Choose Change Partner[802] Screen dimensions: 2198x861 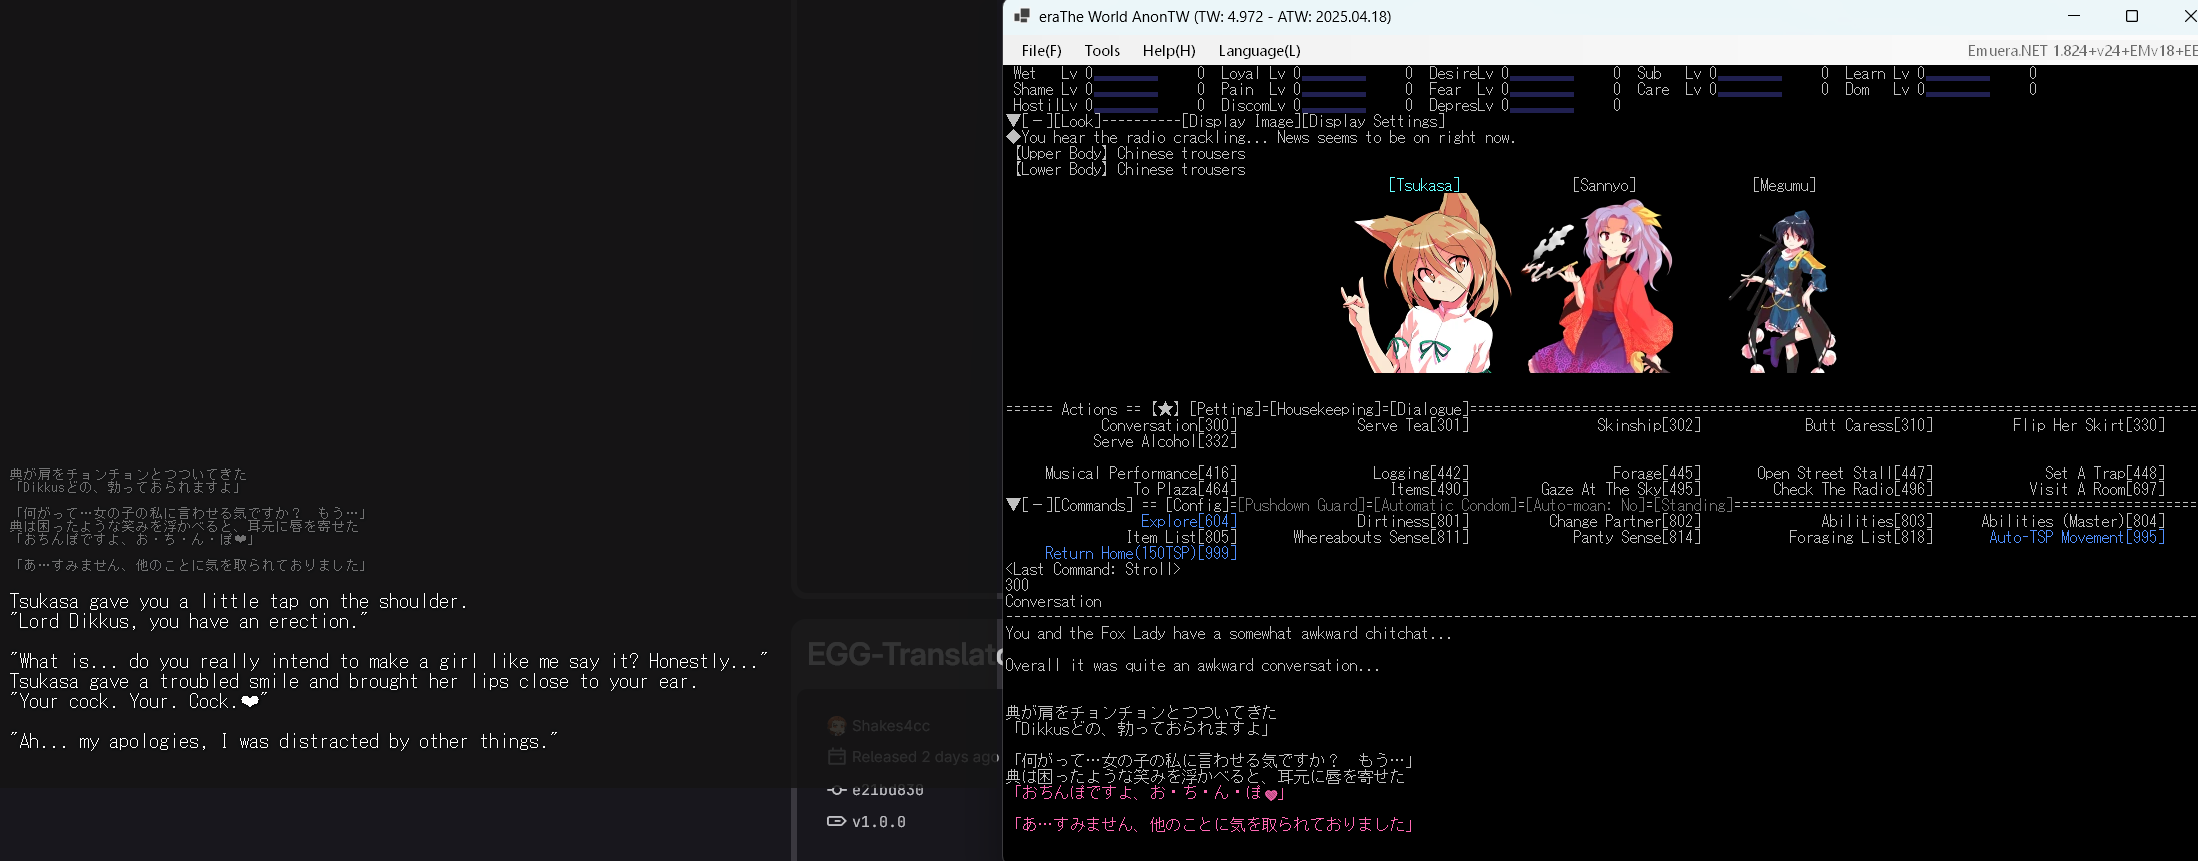[1625, 522]
